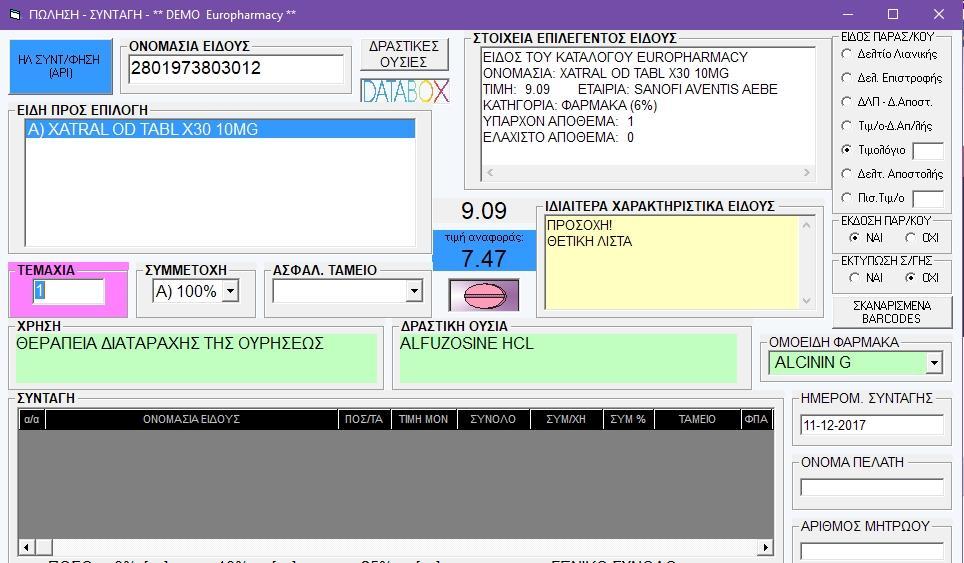Click ΘΕΡΑΠΕΙΑ ΔΙΑΤΑΡΑΧΗΣ ΤΗΣ ΟΥΡΗΣΕΩΣ usage text
The height and width of the screenshot is (563, 964).
click(x=170, y=344)
